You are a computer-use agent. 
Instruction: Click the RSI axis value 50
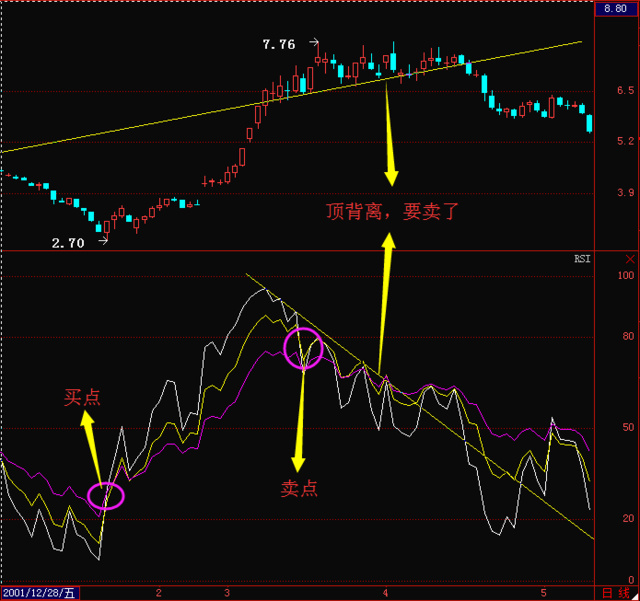tap(628, 427)
